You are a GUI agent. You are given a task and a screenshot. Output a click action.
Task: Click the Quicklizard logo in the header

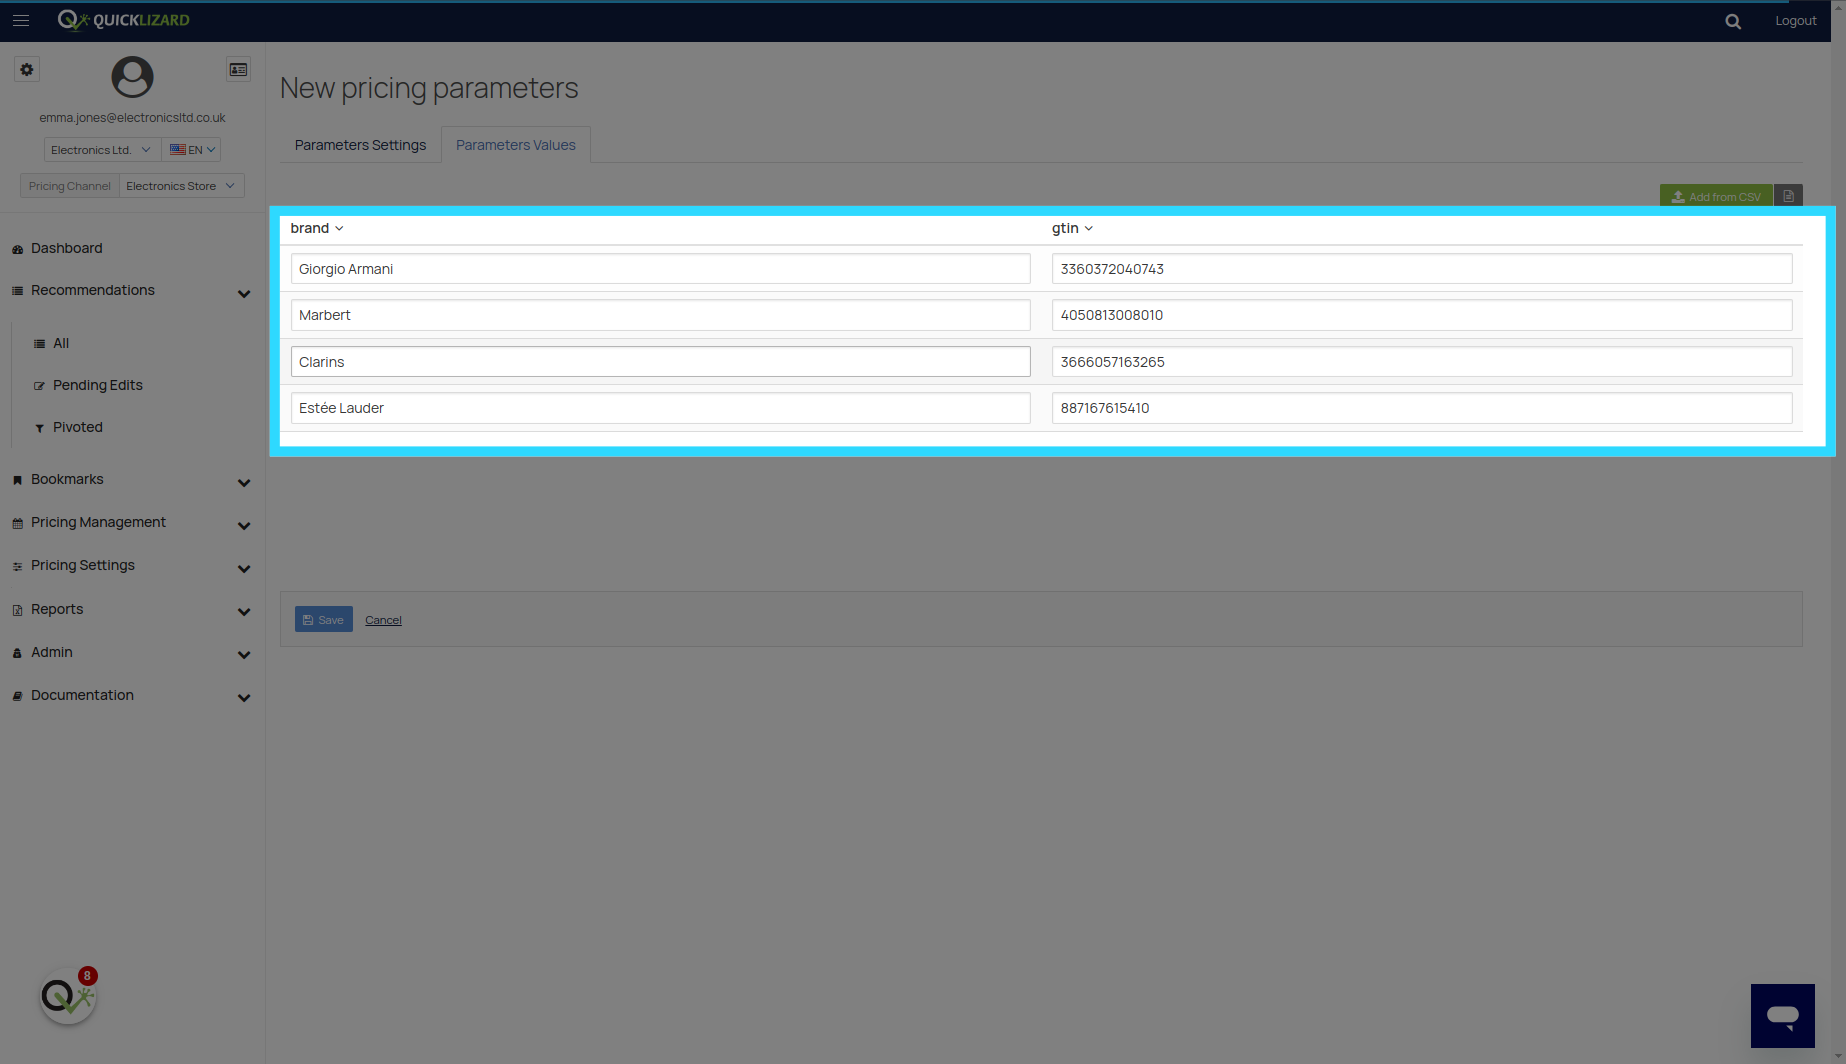[x=122, y=19]
